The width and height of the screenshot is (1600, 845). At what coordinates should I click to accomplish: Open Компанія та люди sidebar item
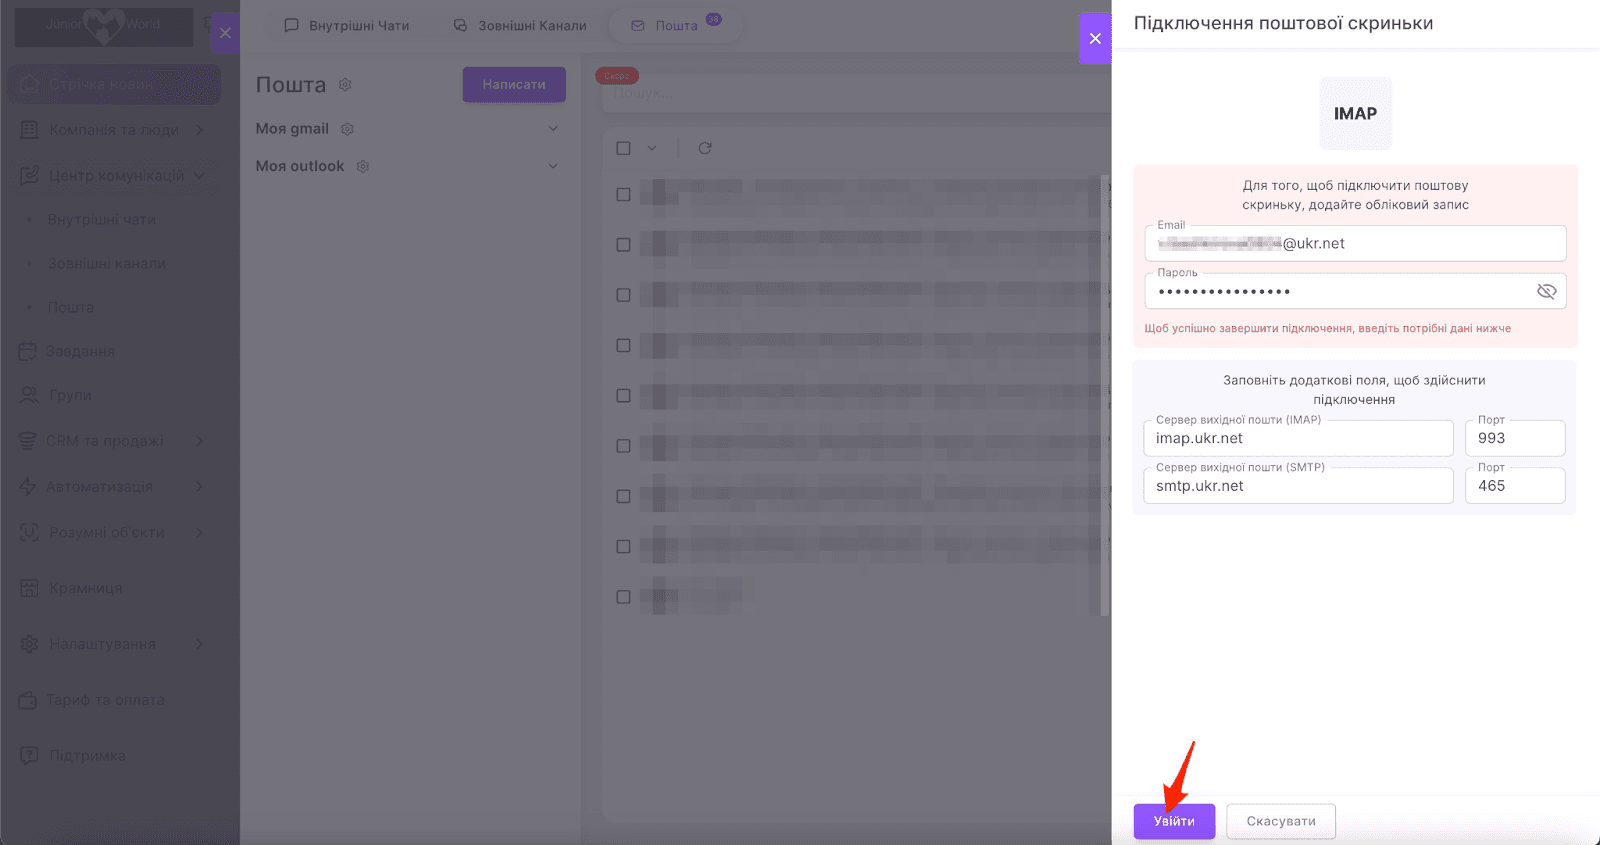(x=114, y=130)
